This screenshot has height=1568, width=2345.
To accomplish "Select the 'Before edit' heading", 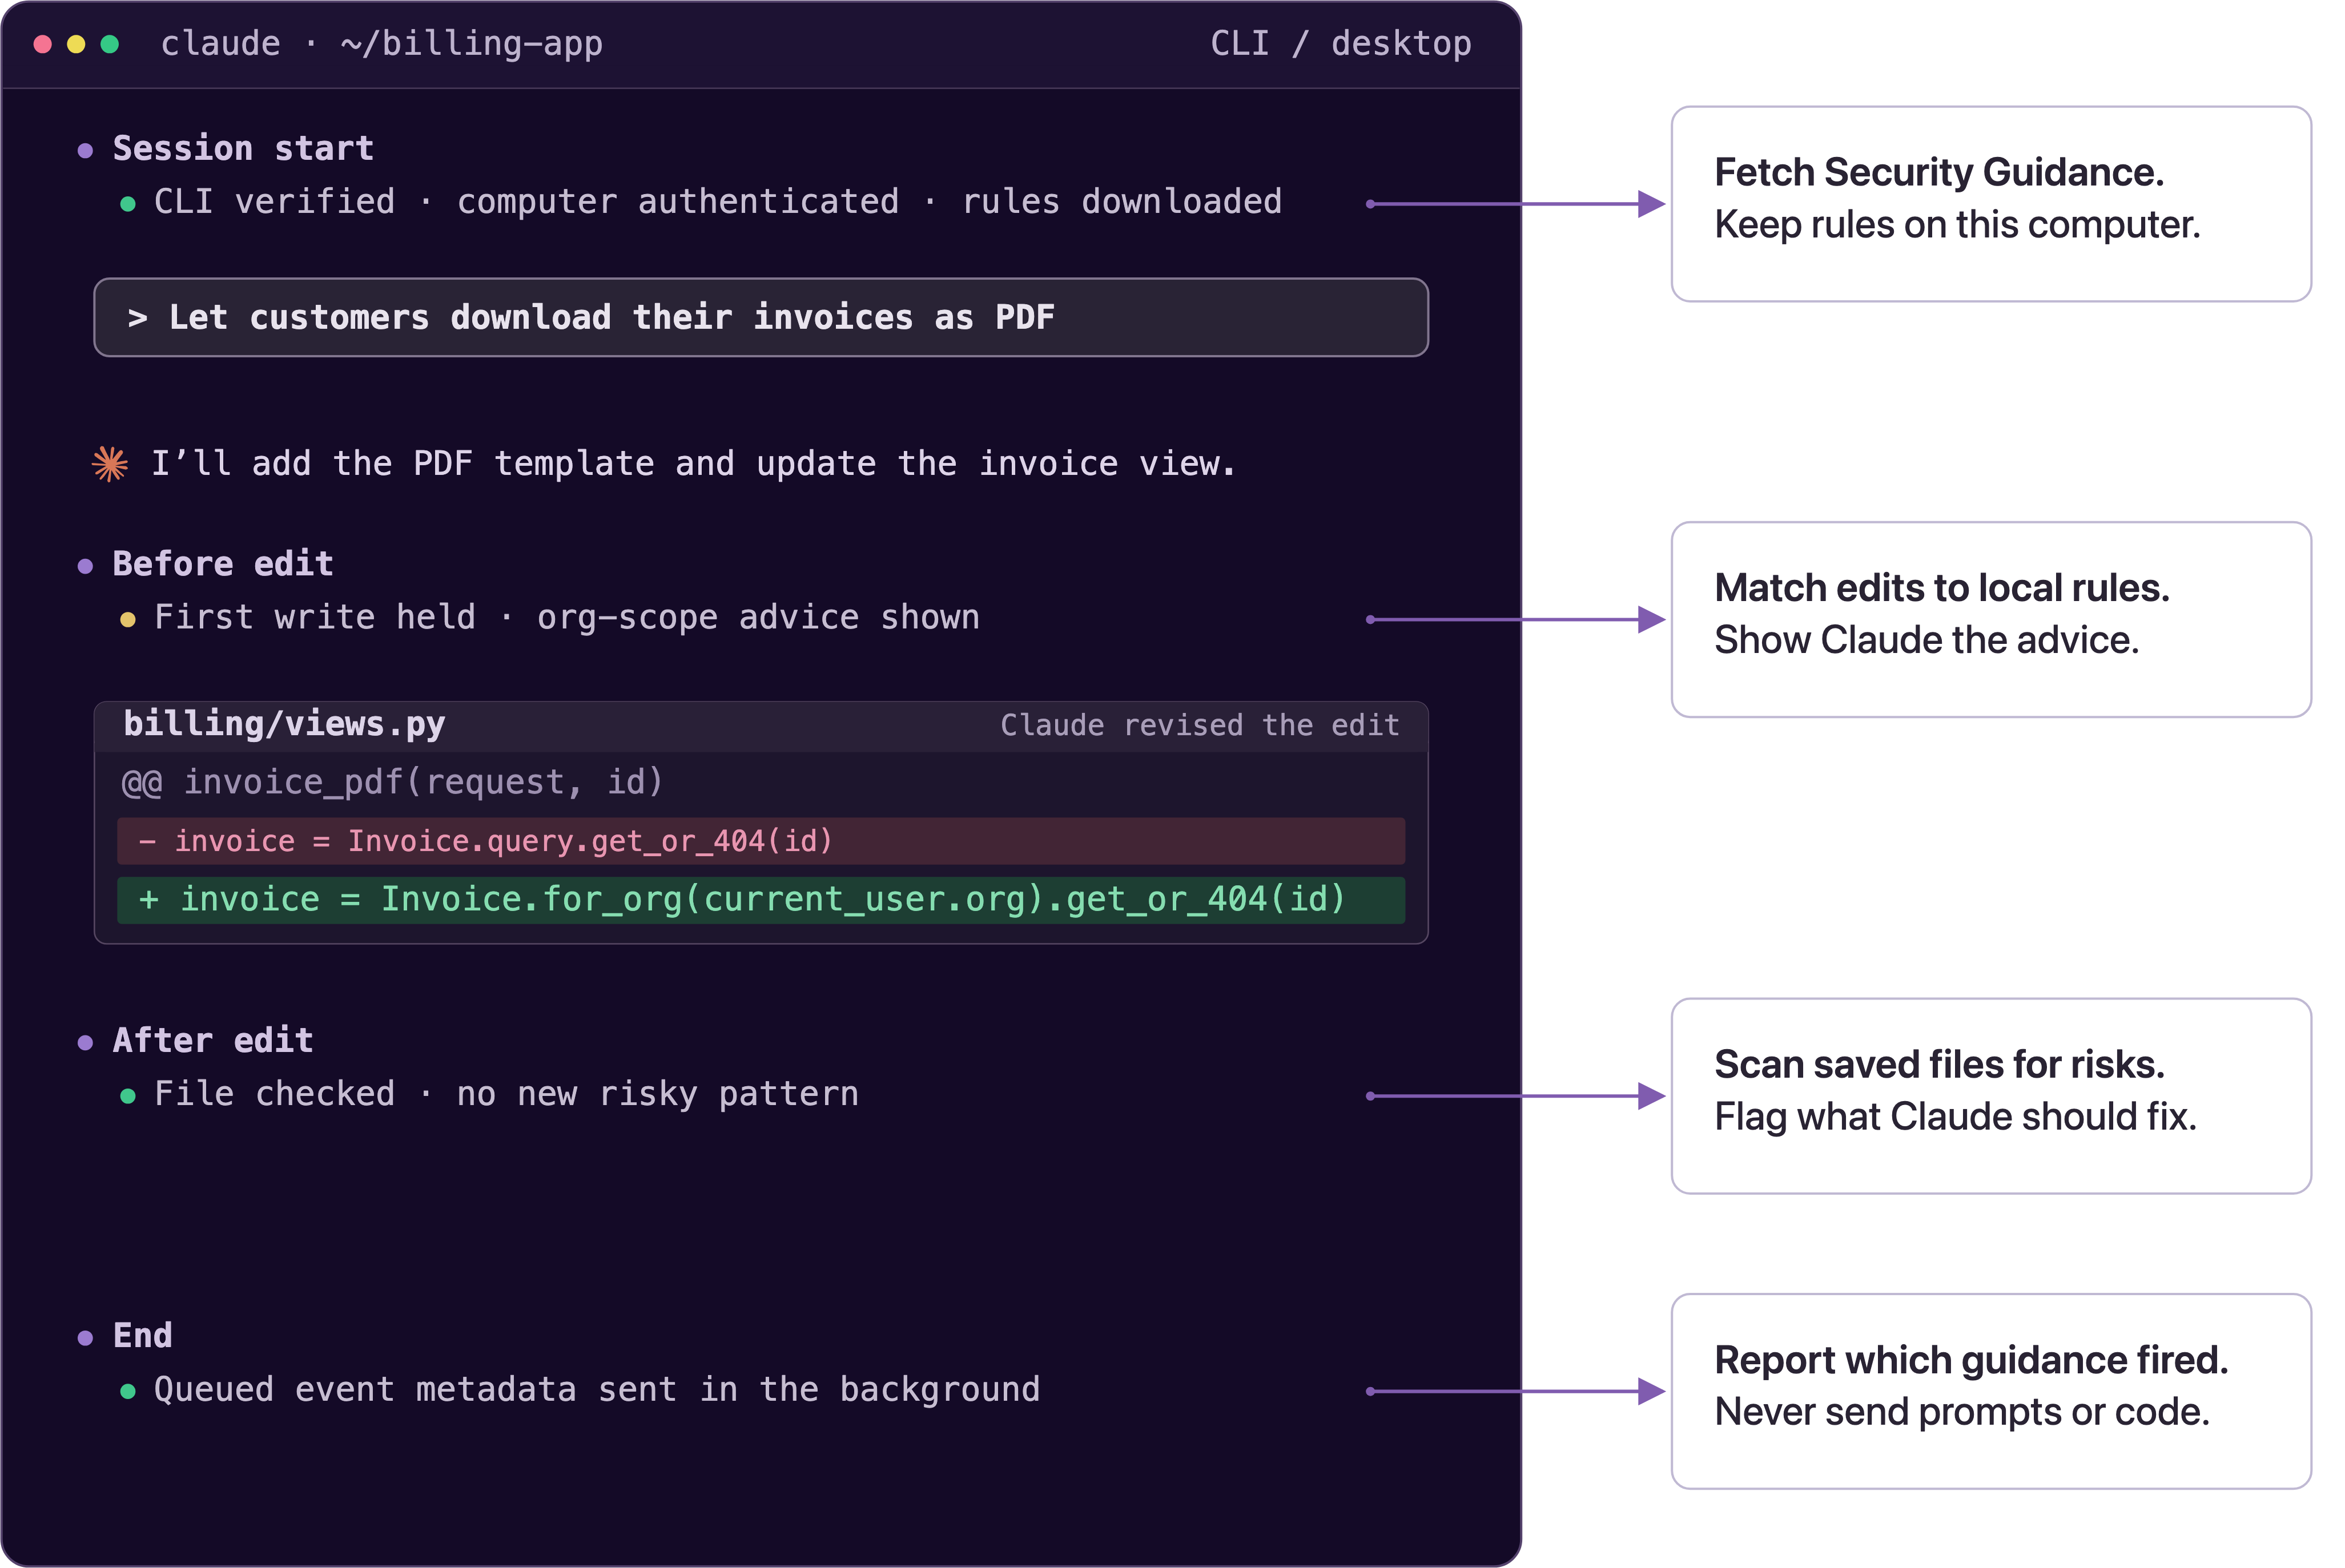I will tap(222, 564).
